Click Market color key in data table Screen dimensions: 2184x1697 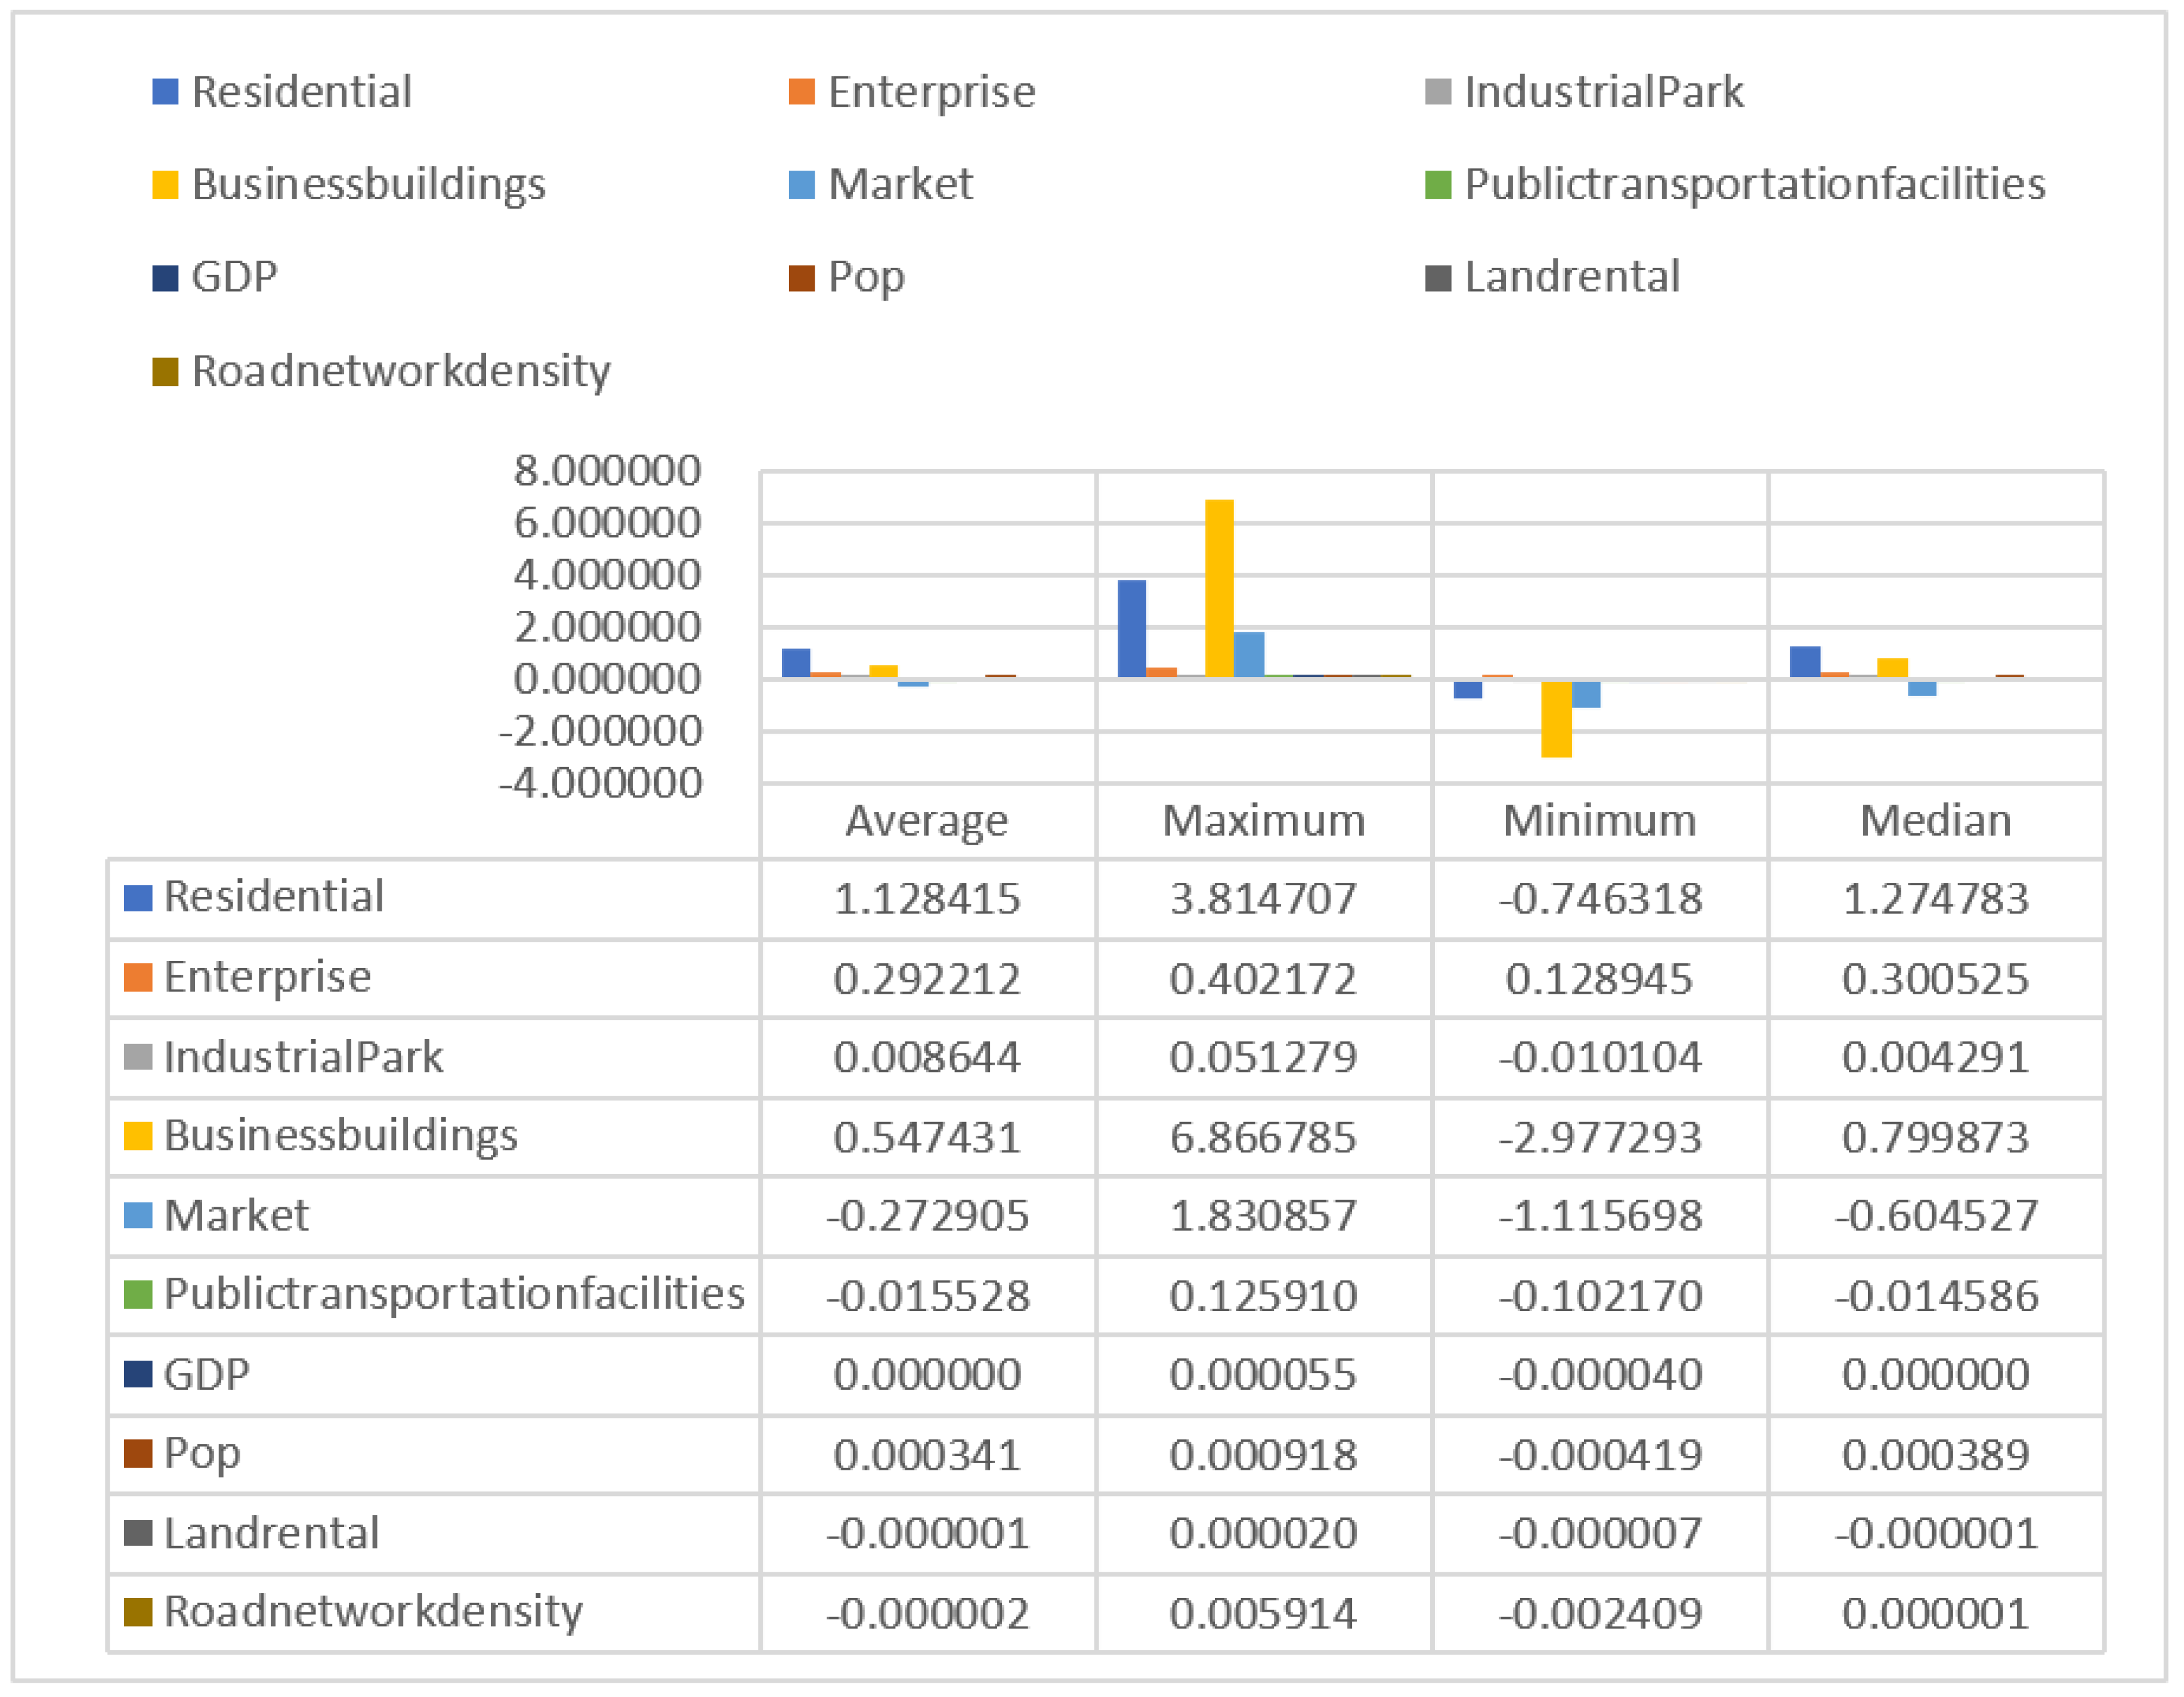point(138,1215)
